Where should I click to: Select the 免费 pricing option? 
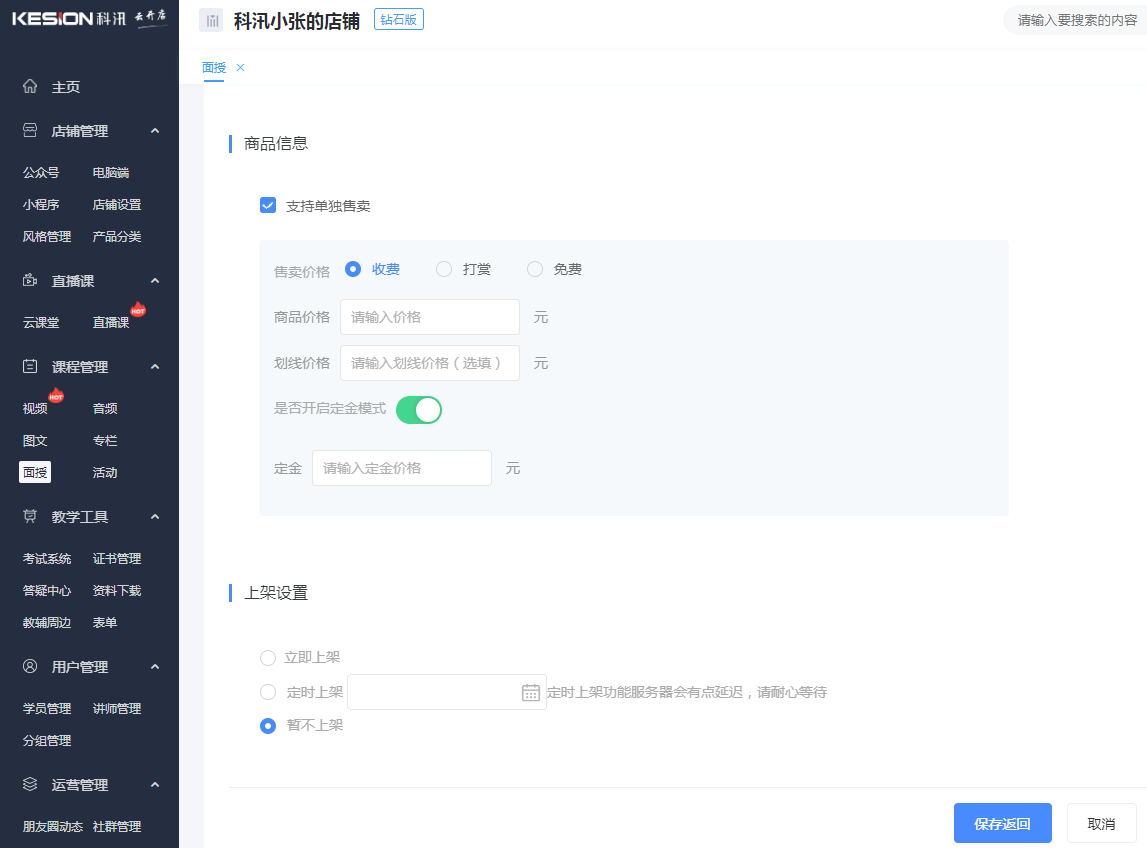(x=535, y=268)
